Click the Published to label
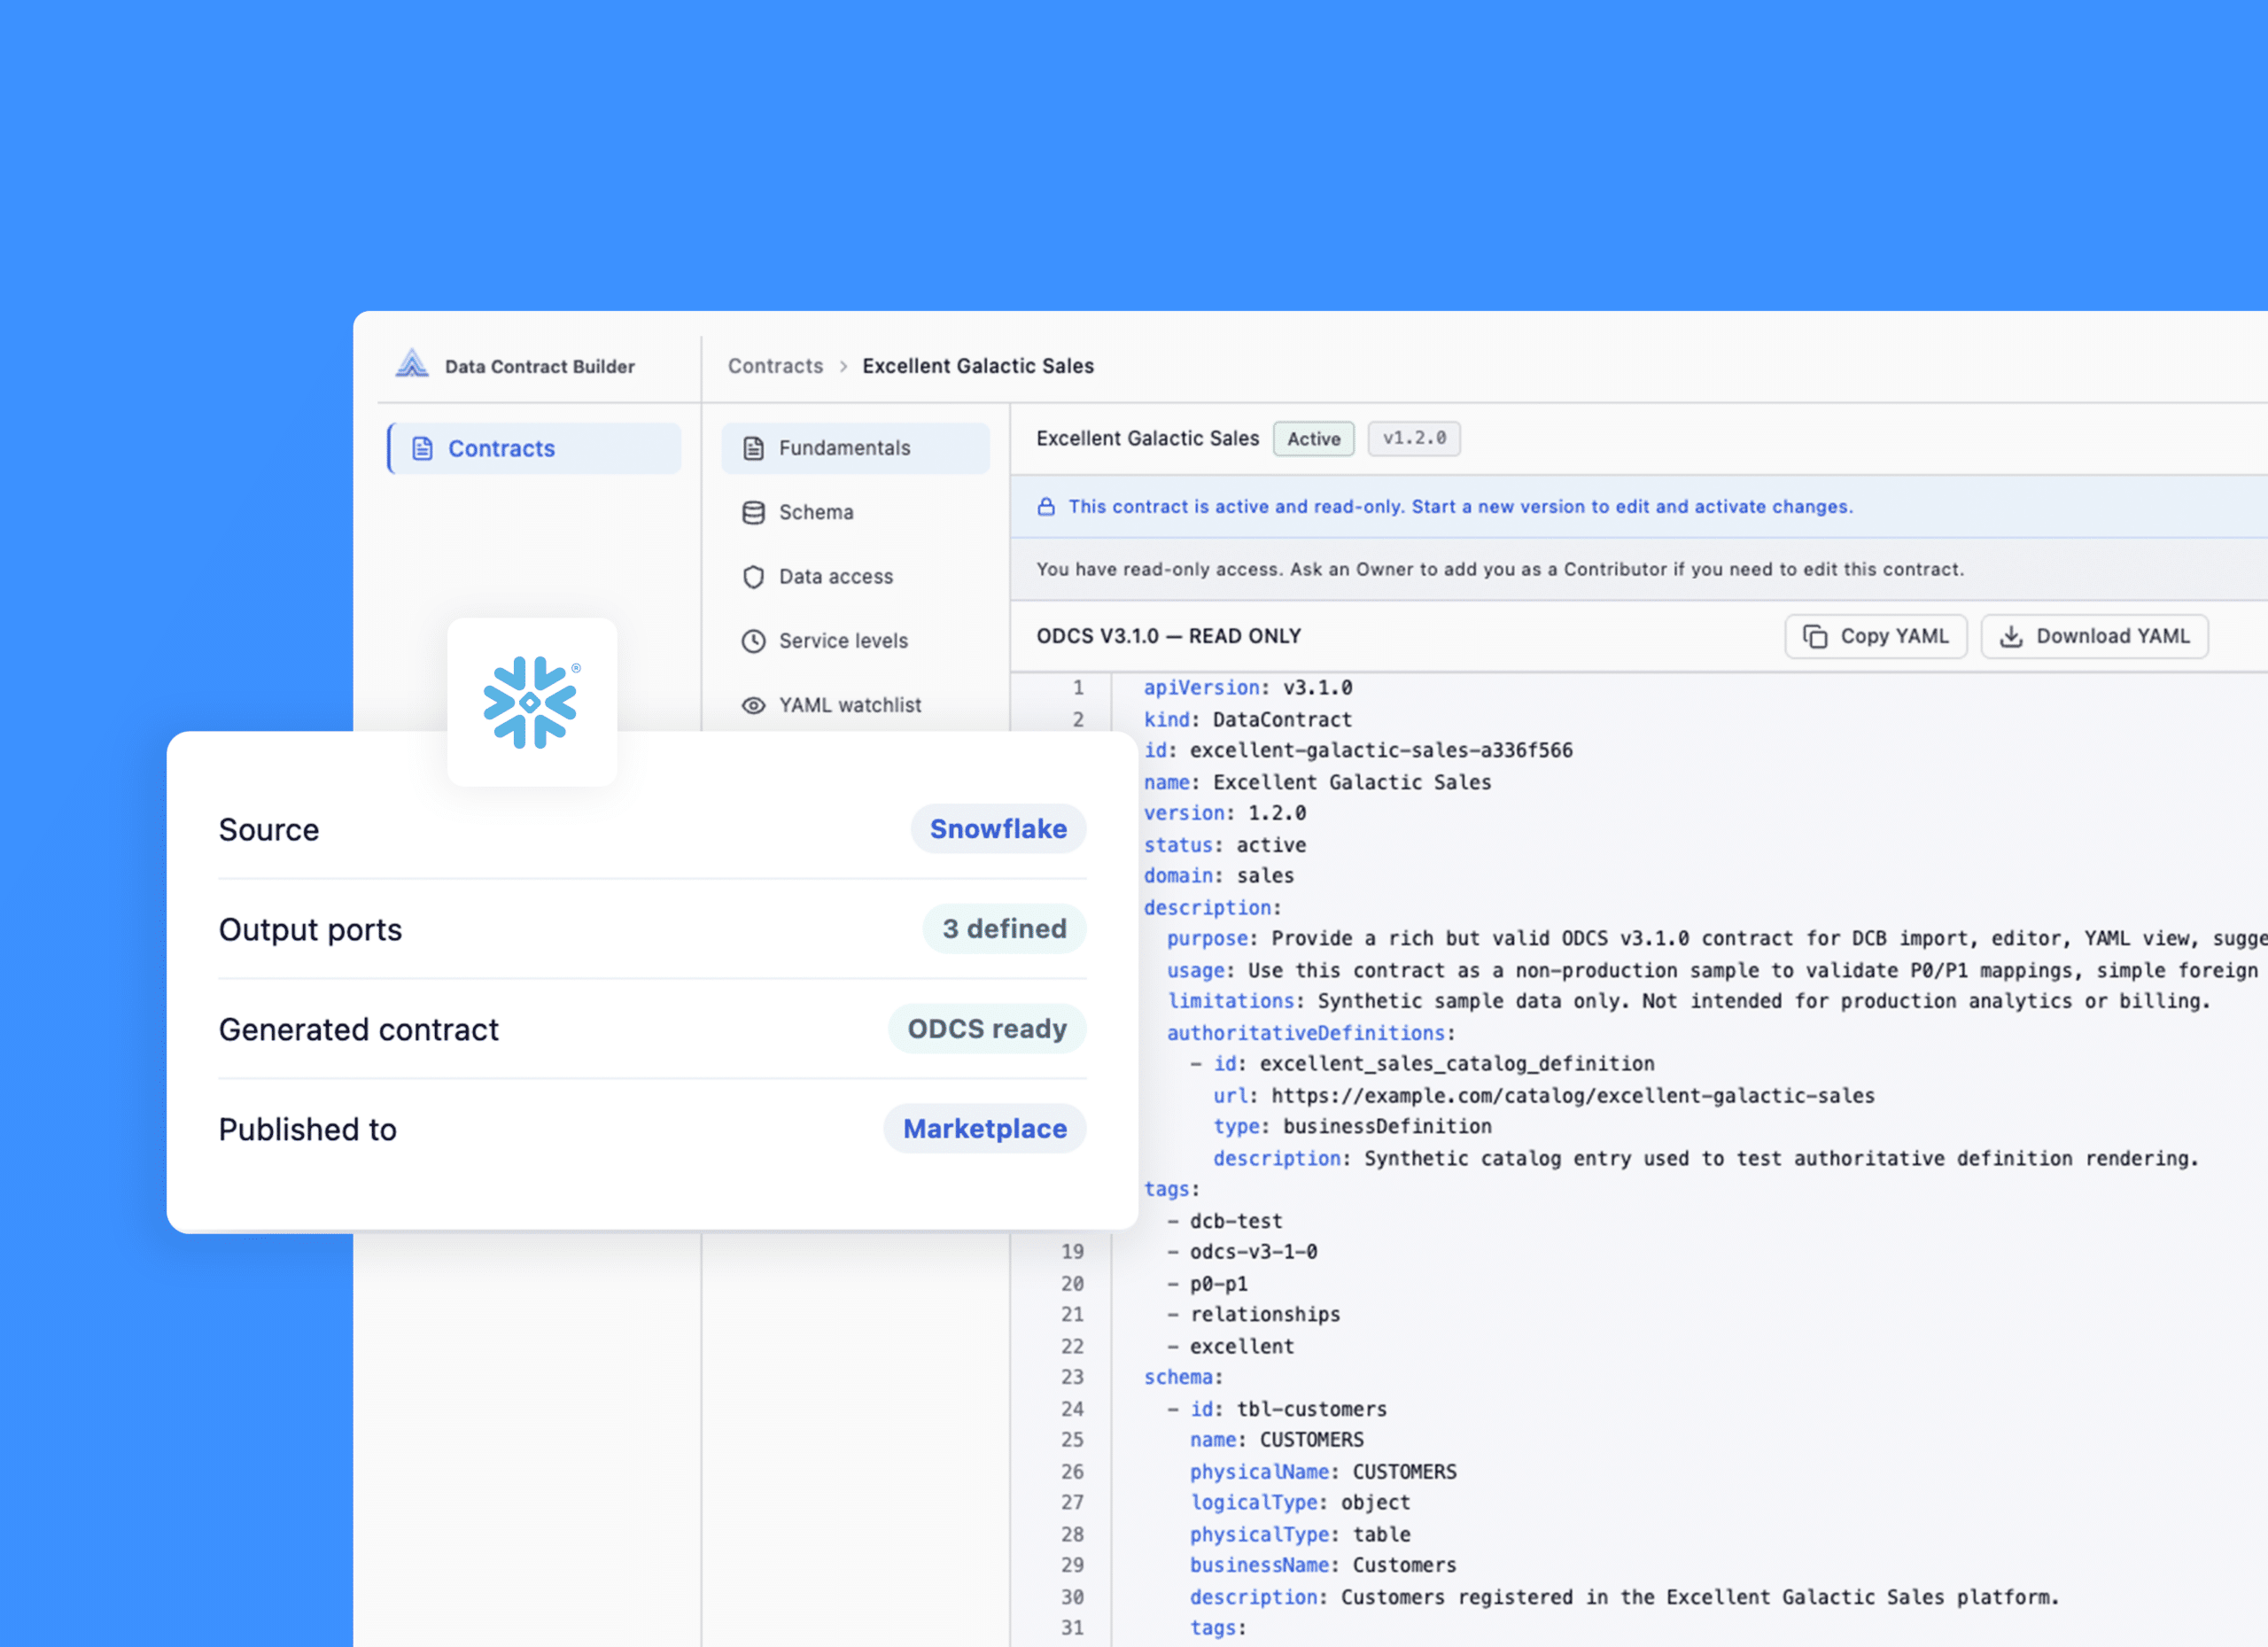The image size is (2268, 1647). point(308,1130)
